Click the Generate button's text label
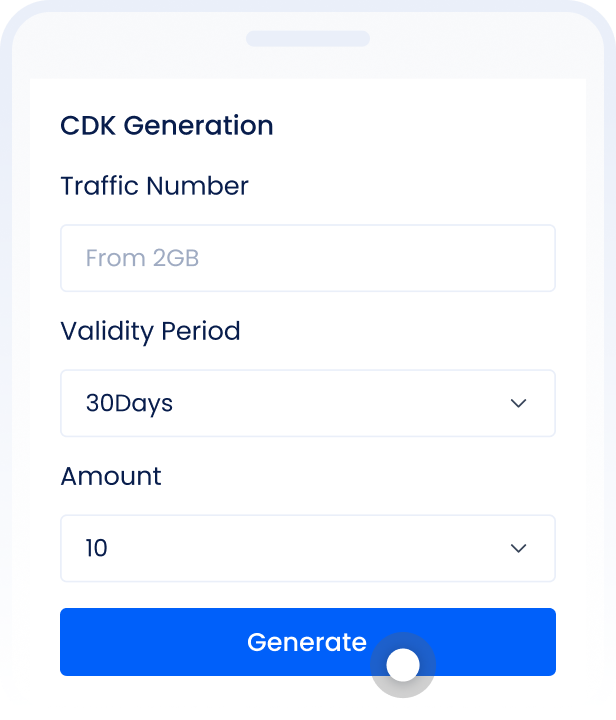This screenshot has width=616, height=720. [306, 642]
